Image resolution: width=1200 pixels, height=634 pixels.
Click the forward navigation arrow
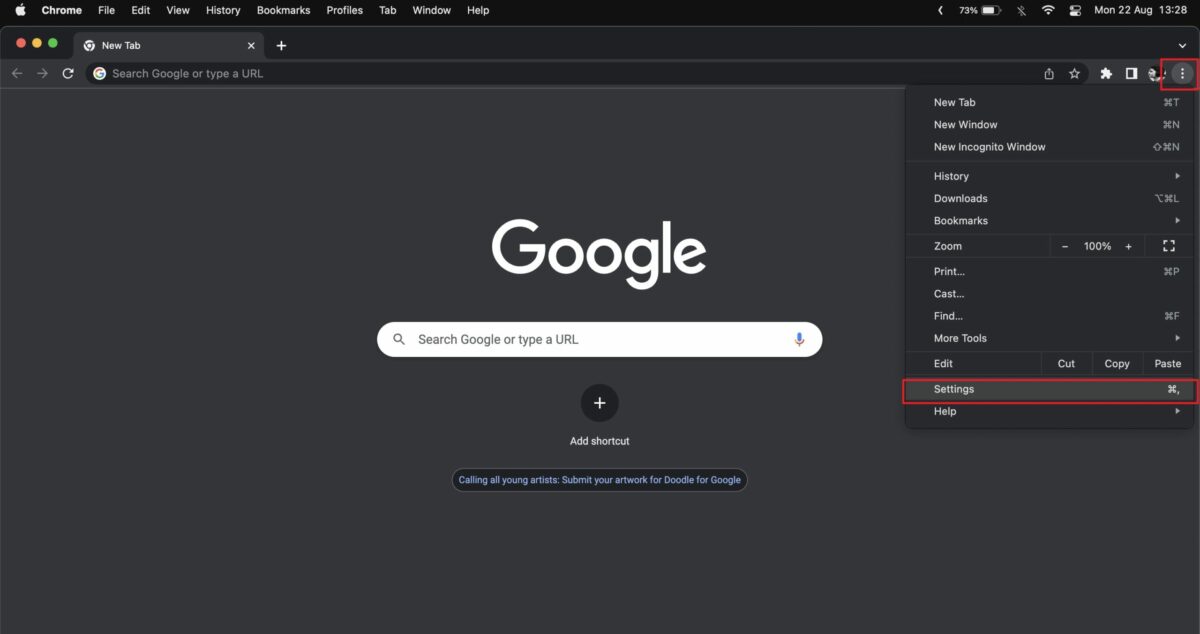pos(42,73)
